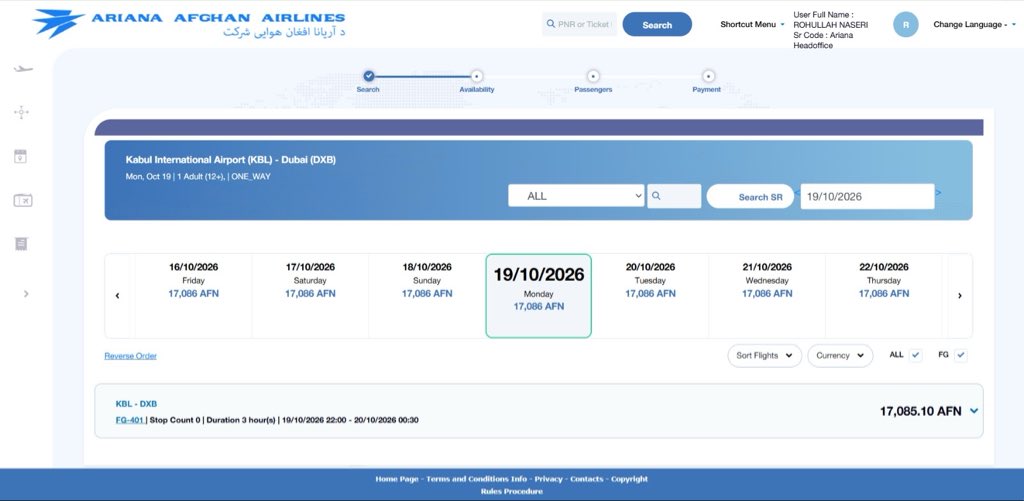Image resolution: width=1024 pixels, height=501 pixels.
Task: Click the Payment step indicator
Action: click(708, 82)
